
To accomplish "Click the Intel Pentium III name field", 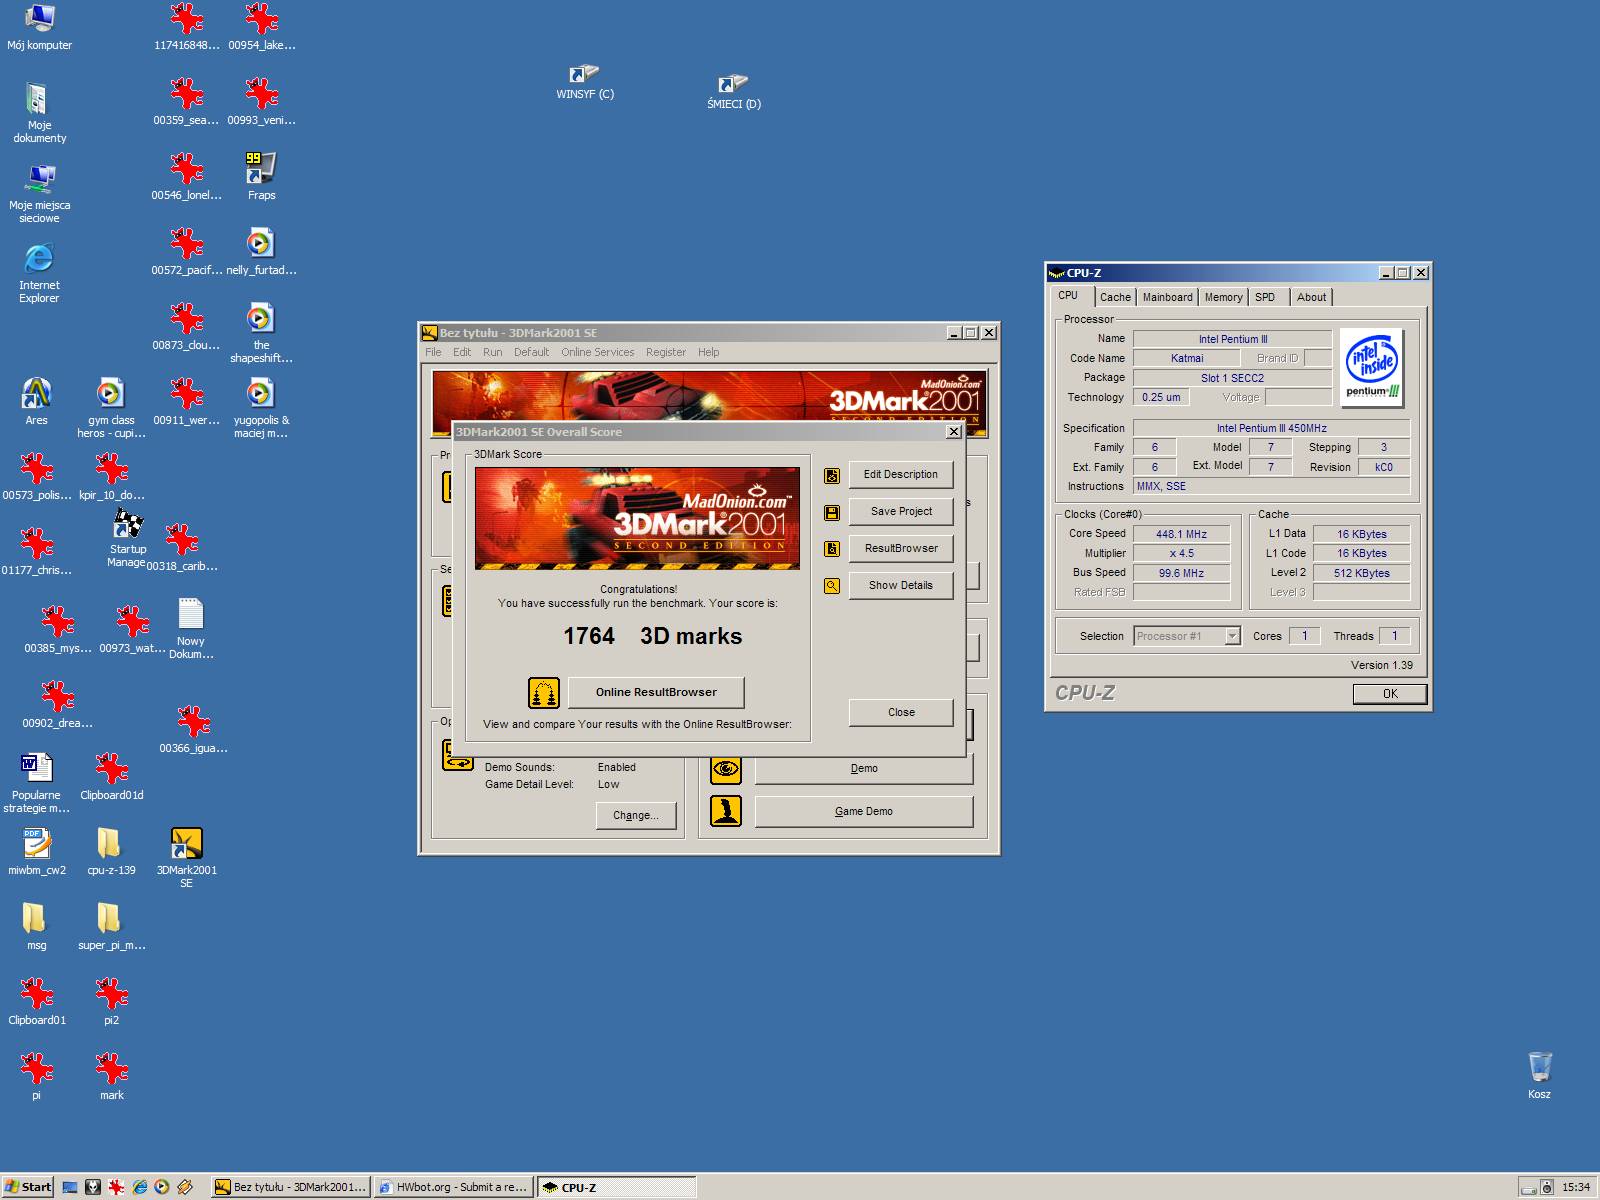I will pyautogui.click(x=1232, y=339).
